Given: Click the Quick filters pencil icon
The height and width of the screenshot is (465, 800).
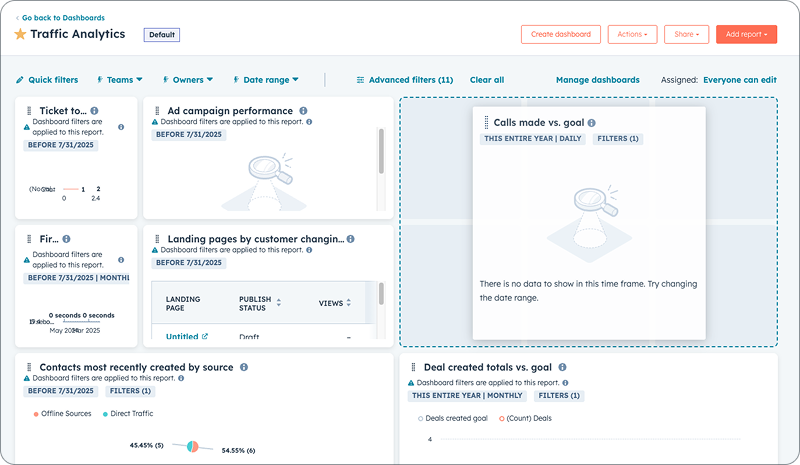Looking at the screenshot, I should (x=20, y=80).
